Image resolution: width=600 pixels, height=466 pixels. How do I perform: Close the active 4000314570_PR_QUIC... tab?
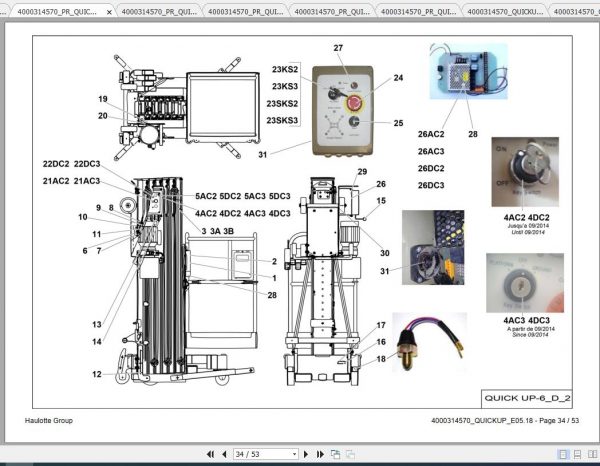pos(109,12)
